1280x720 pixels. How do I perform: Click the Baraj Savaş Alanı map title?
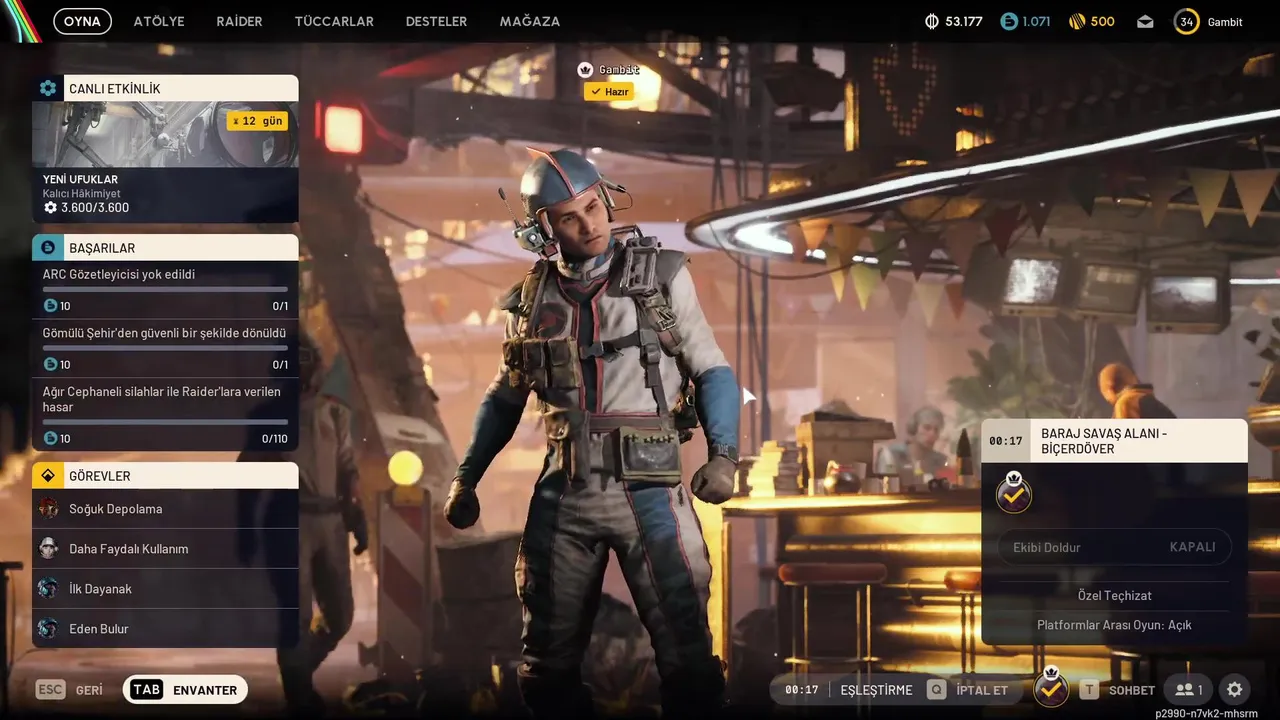(1104, 441)
